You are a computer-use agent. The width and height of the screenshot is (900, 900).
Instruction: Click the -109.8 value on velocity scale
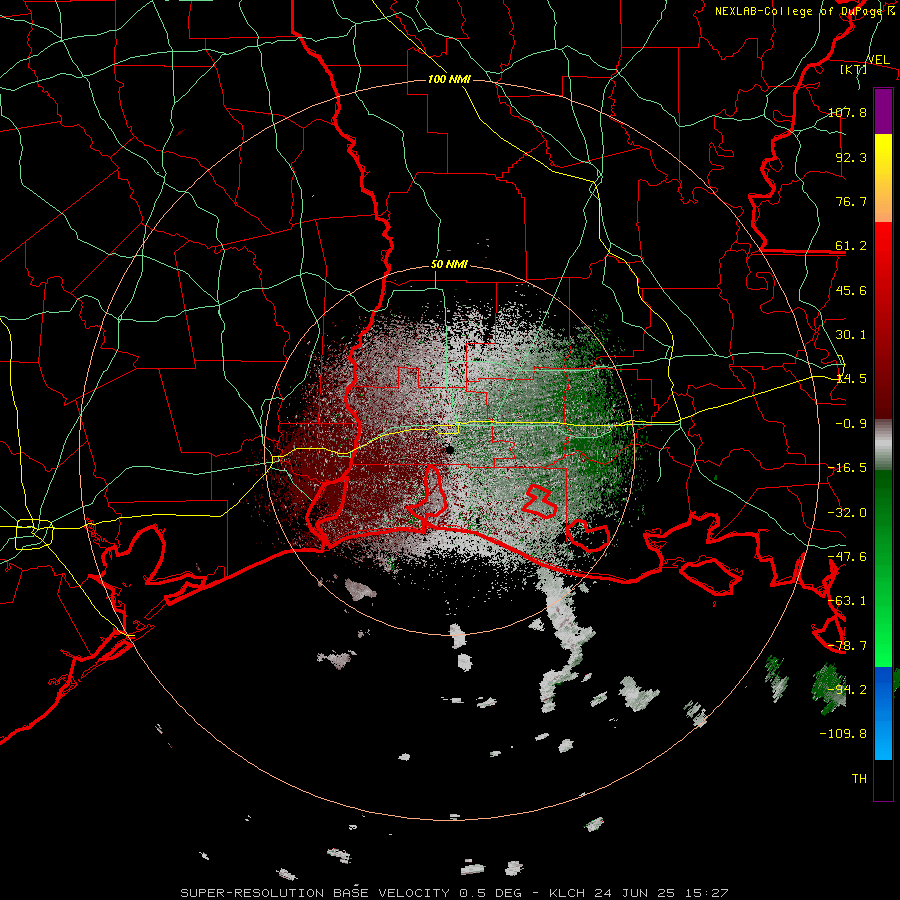click(843, 734)
